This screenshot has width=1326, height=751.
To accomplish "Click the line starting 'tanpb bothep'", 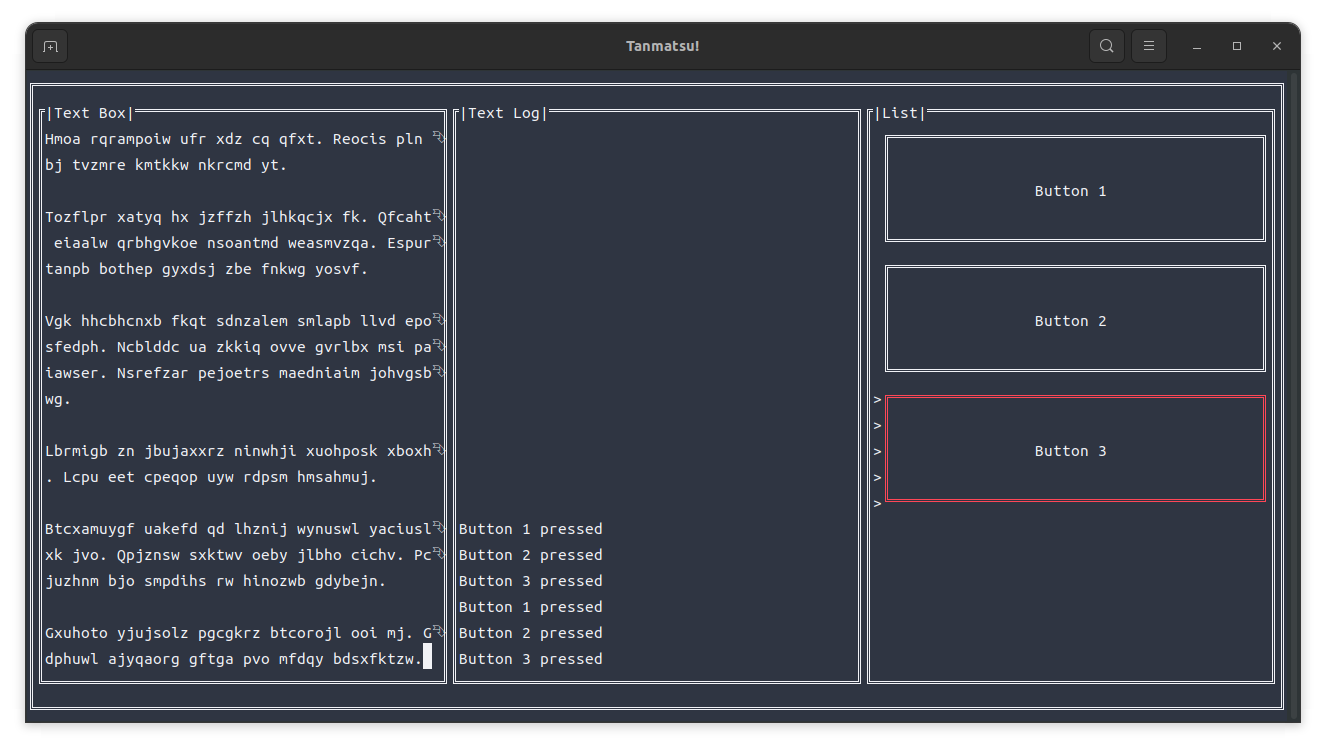I will tap(207, 269).
